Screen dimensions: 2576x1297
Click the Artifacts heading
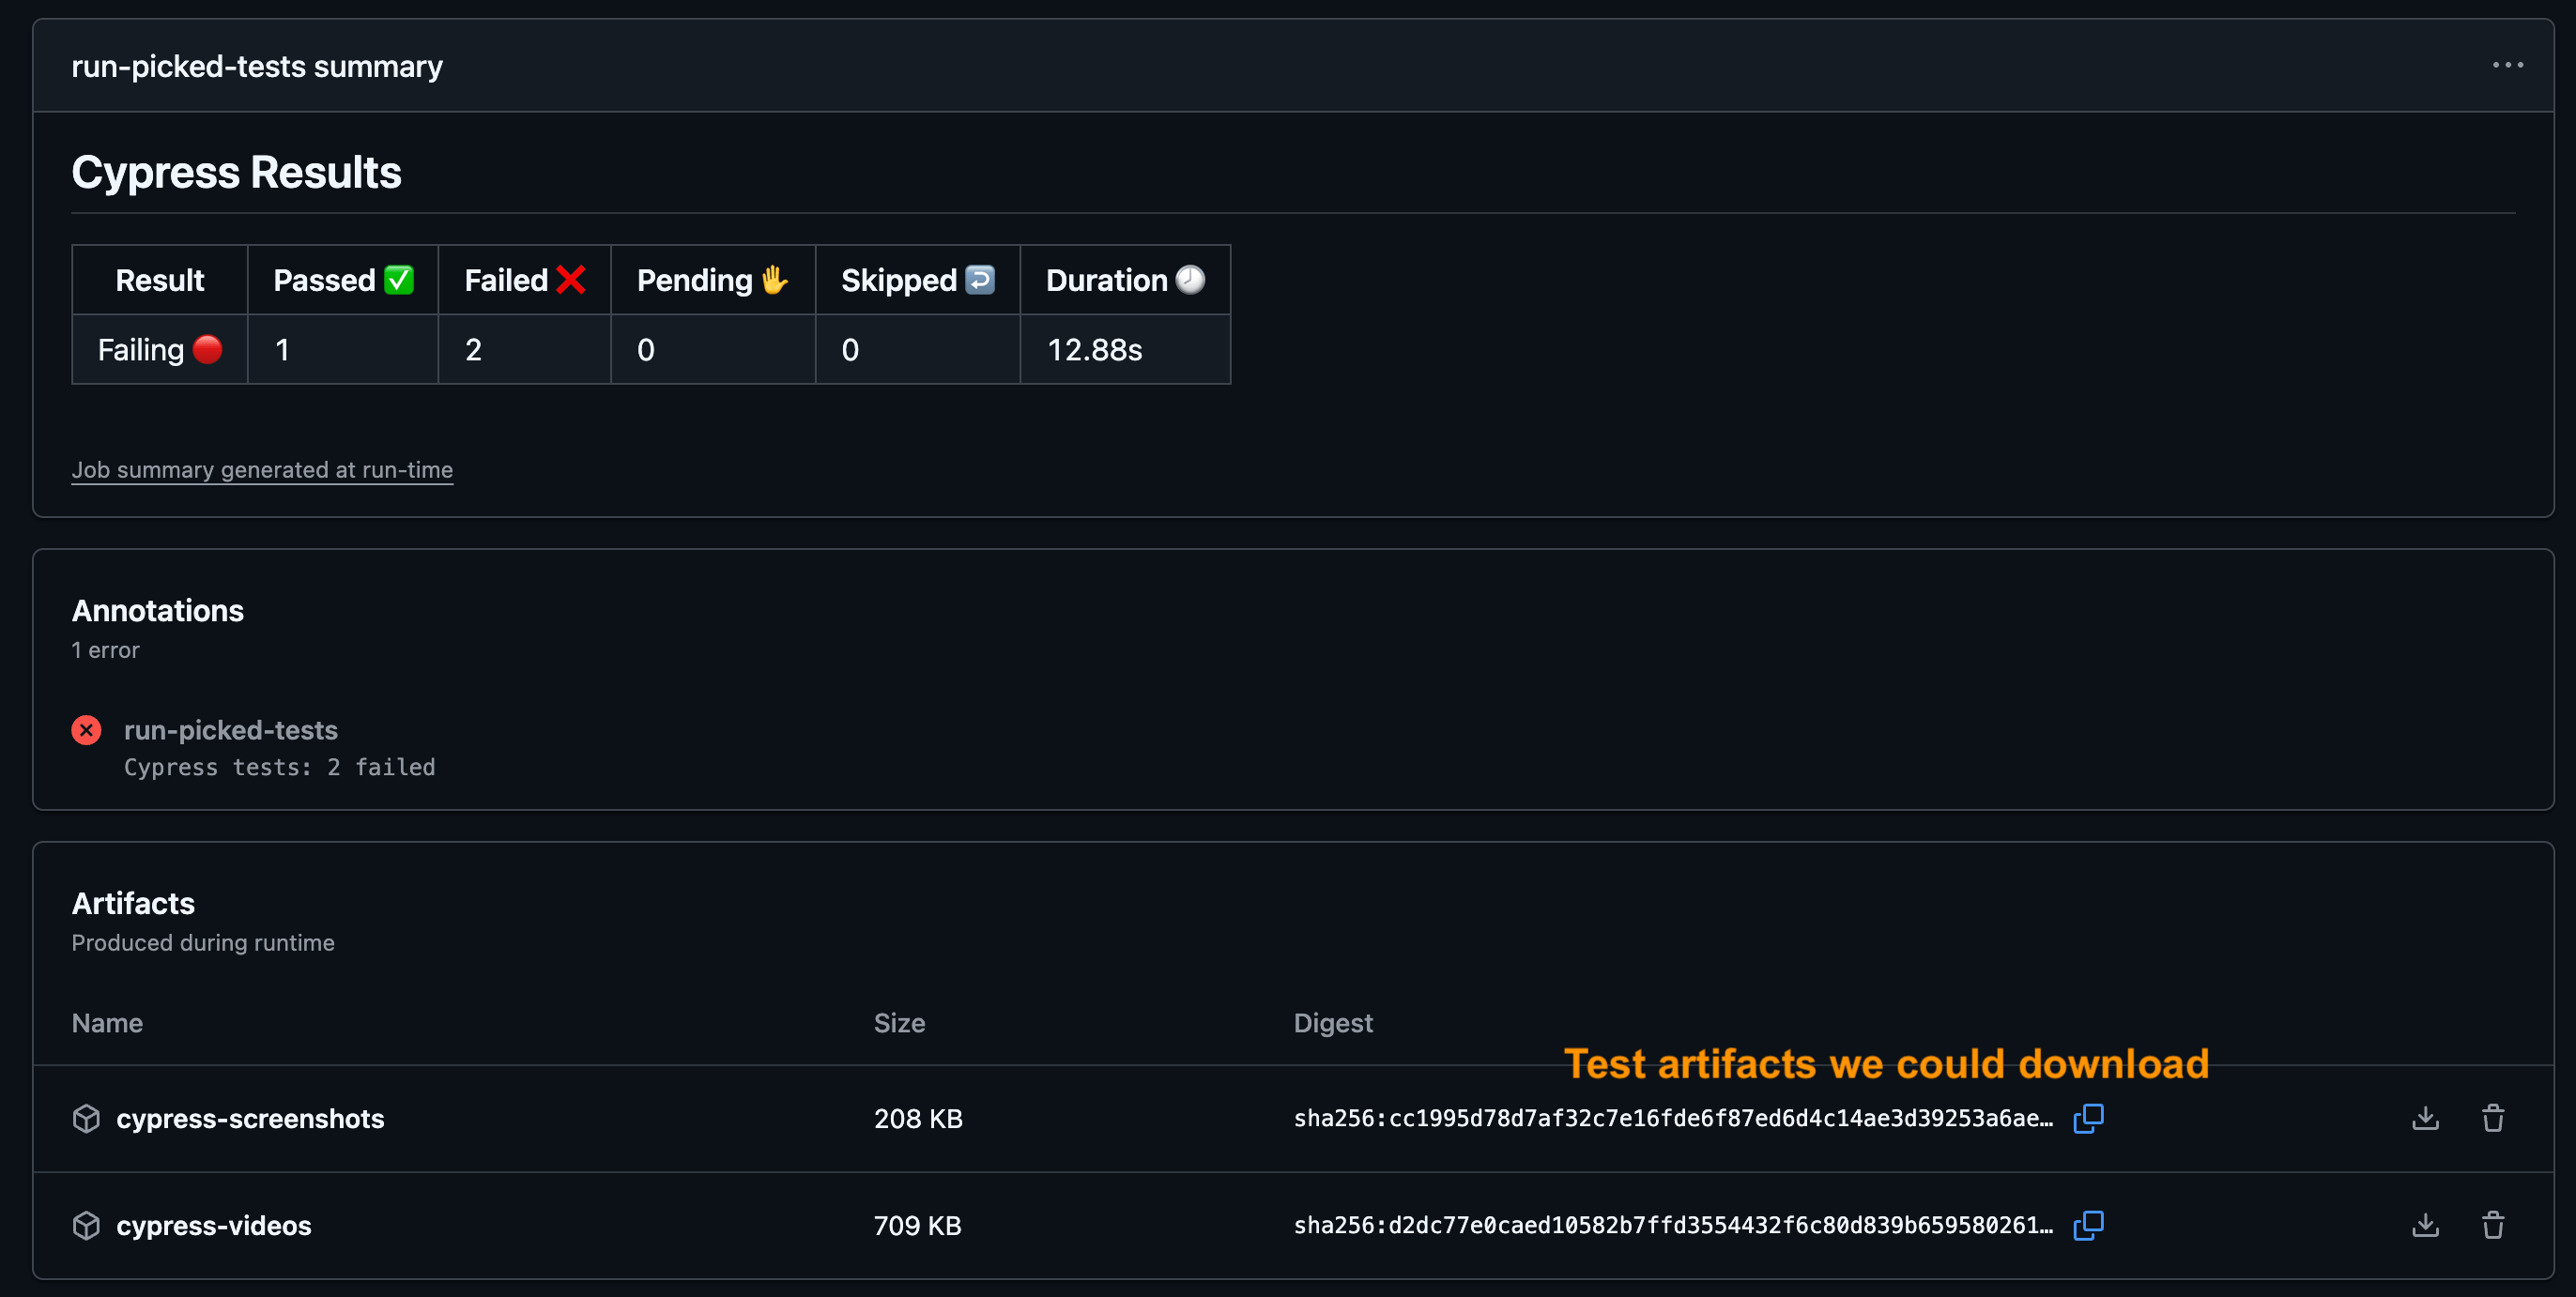[133, 903]
